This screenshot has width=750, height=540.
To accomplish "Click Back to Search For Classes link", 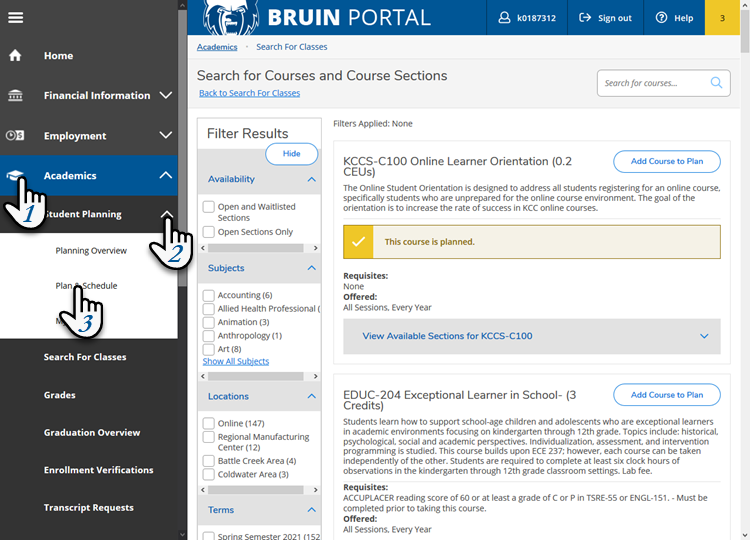I will (250, 93).
